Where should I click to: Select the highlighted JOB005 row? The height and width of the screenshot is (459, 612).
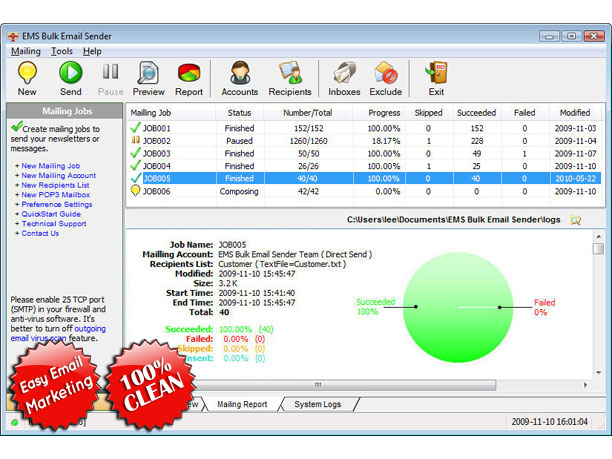[x=365, y=178]
